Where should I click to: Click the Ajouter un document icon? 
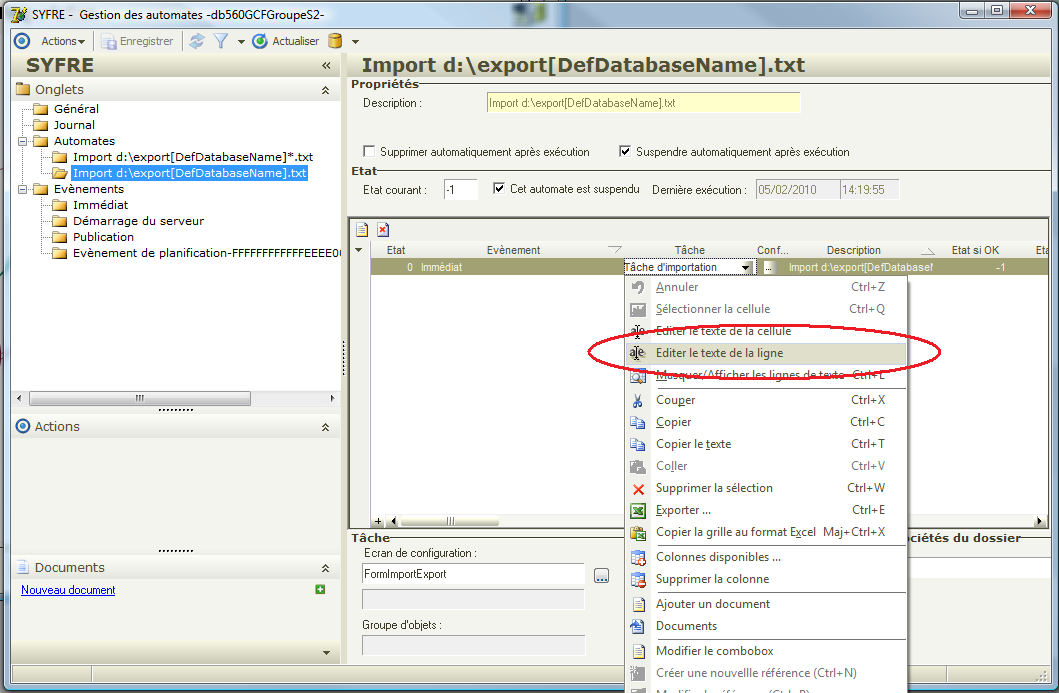pyautogui.click(x=638, y=605)
